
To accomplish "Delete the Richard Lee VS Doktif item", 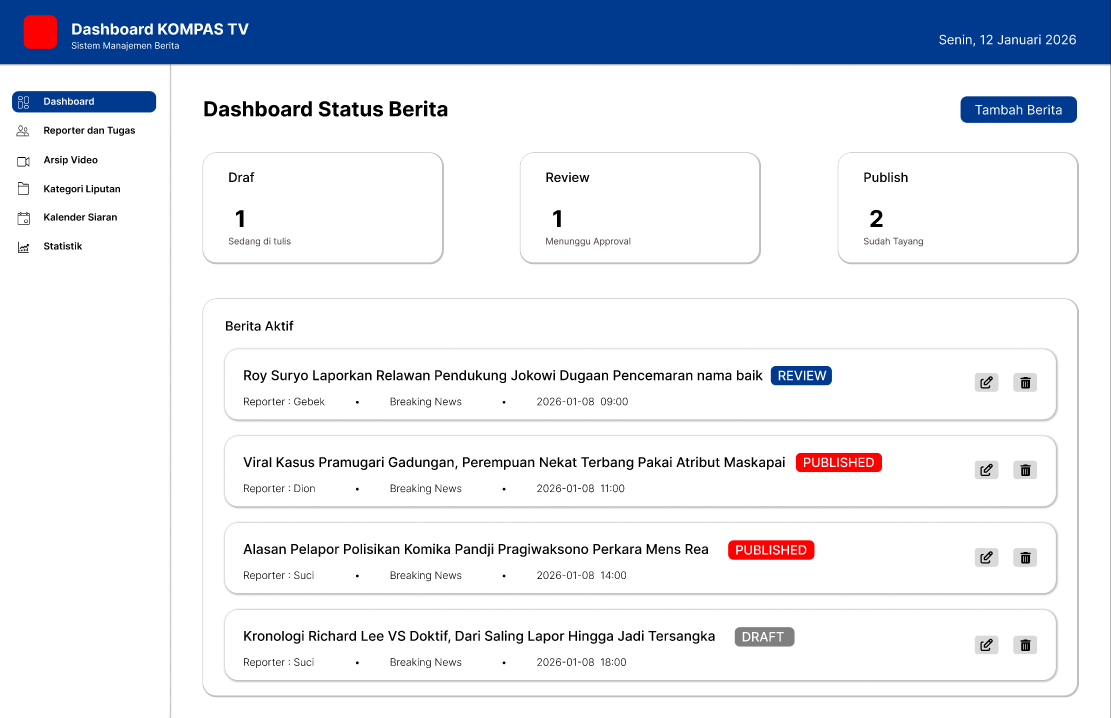I will 1024,645.
